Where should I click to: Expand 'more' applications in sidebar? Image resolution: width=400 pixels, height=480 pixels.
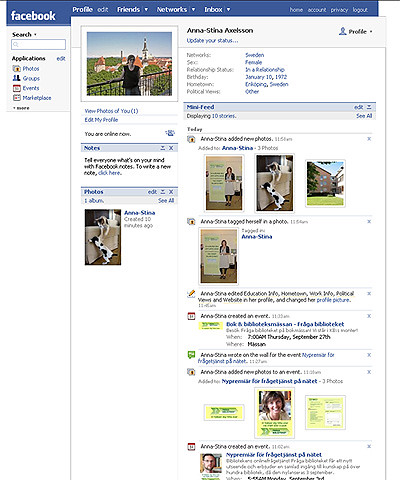[x=21, y=108]
